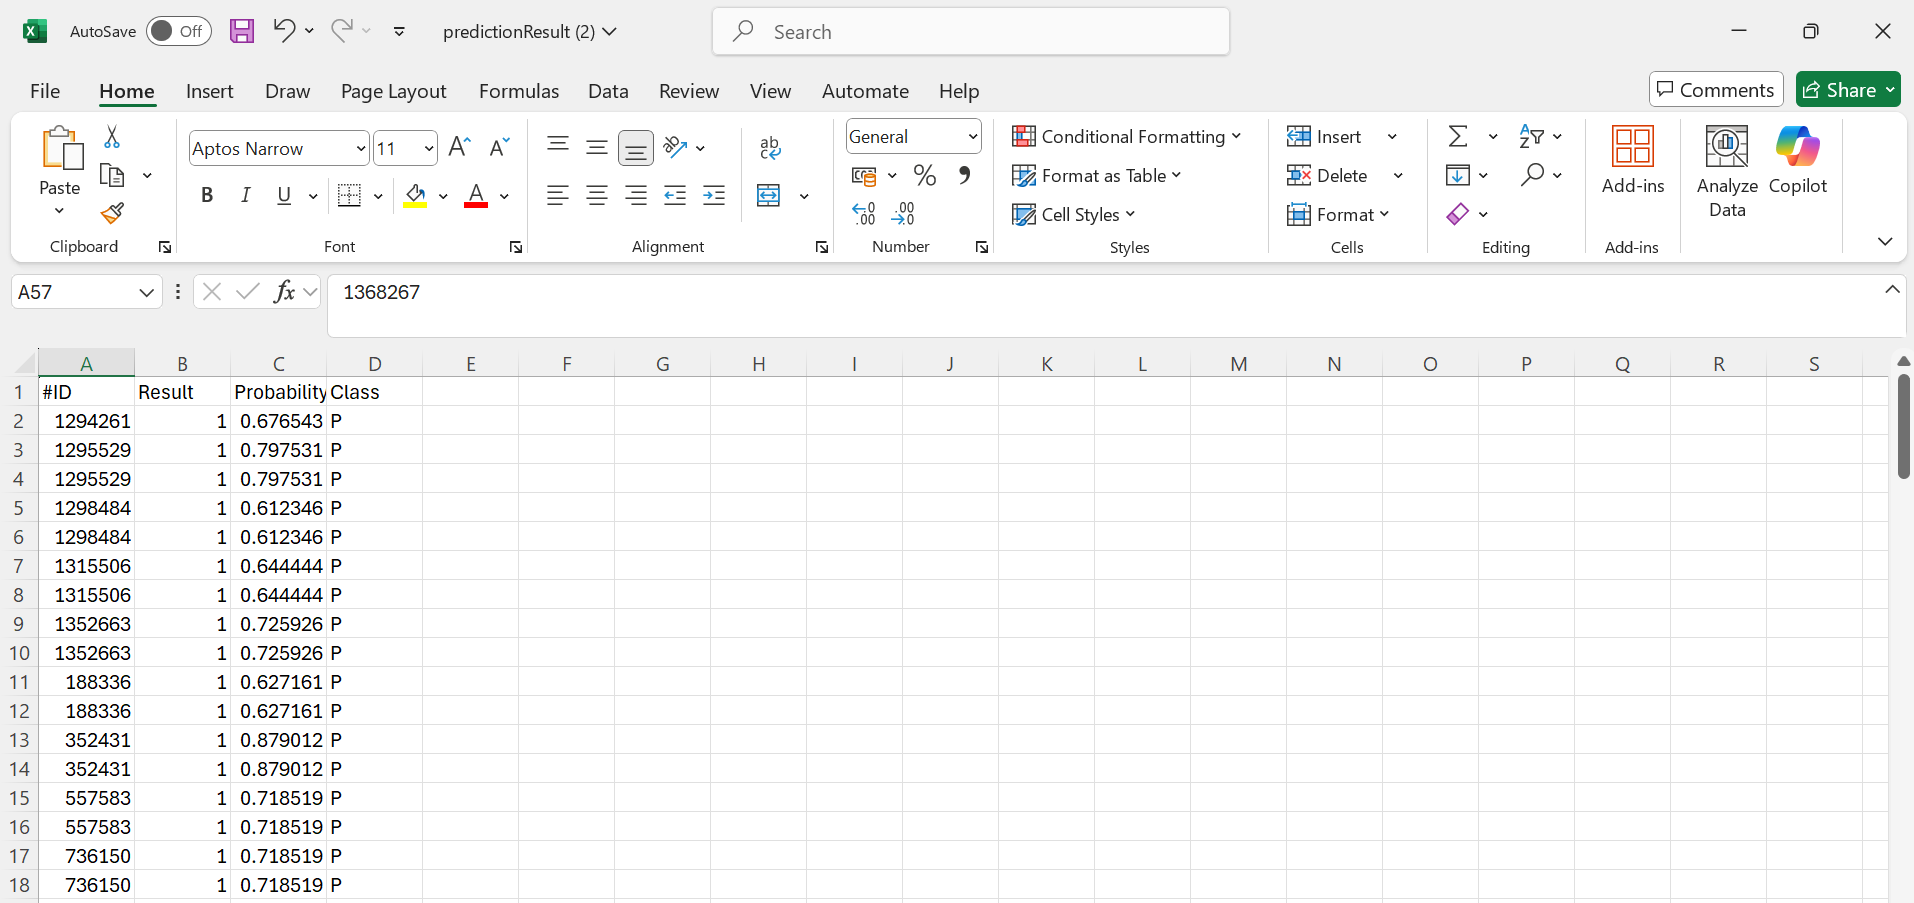Save the workbook with the floppy disk icon
This screenshot has height=903, width=1914.
(x=242, y=31)
